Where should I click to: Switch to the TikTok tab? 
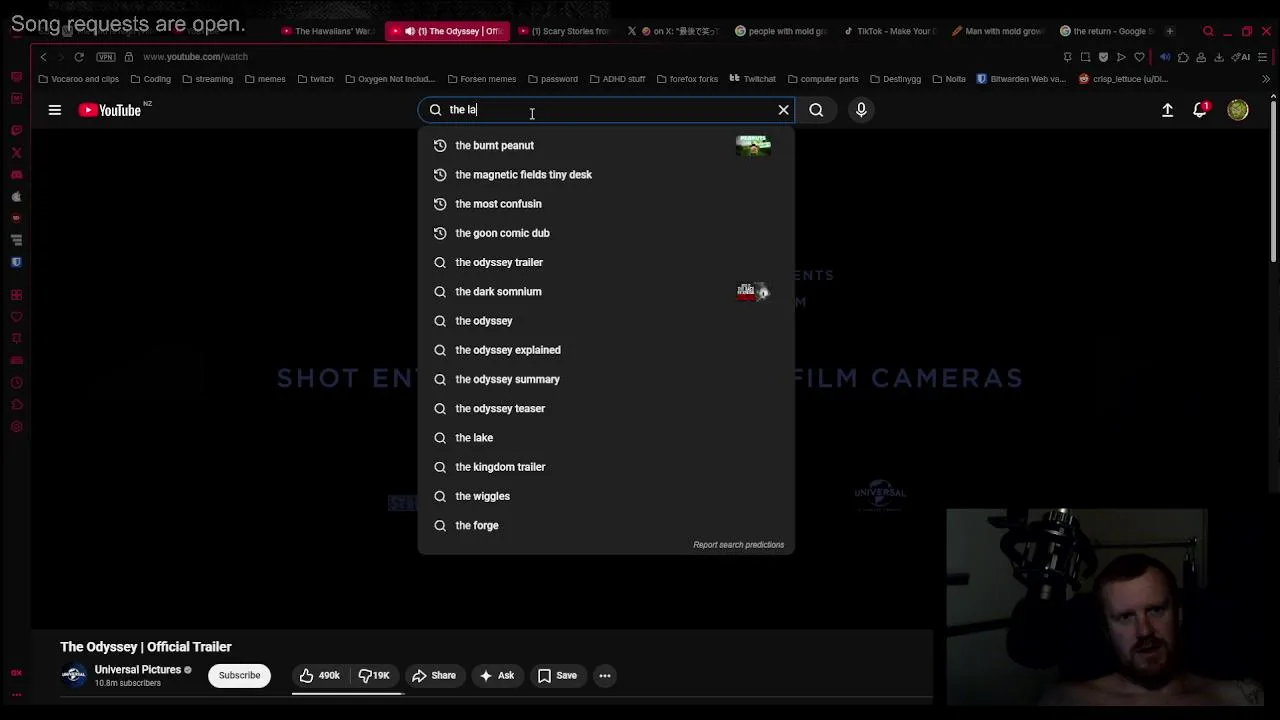889,31
